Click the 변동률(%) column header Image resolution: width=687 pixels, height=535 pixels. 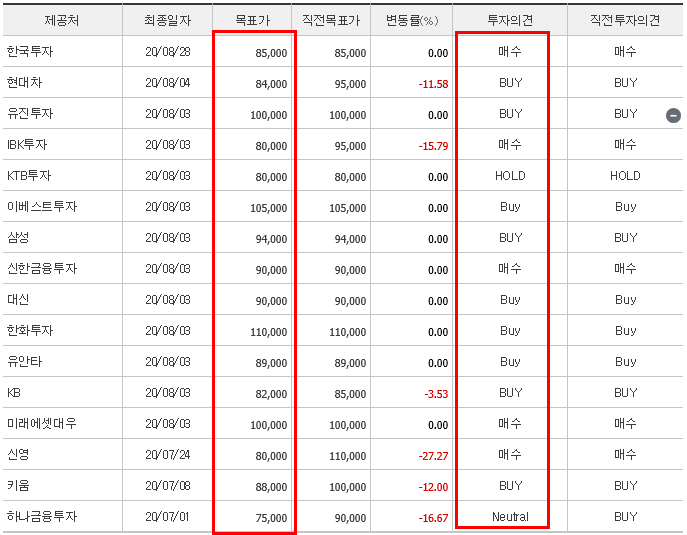click(x=412, y=20)
